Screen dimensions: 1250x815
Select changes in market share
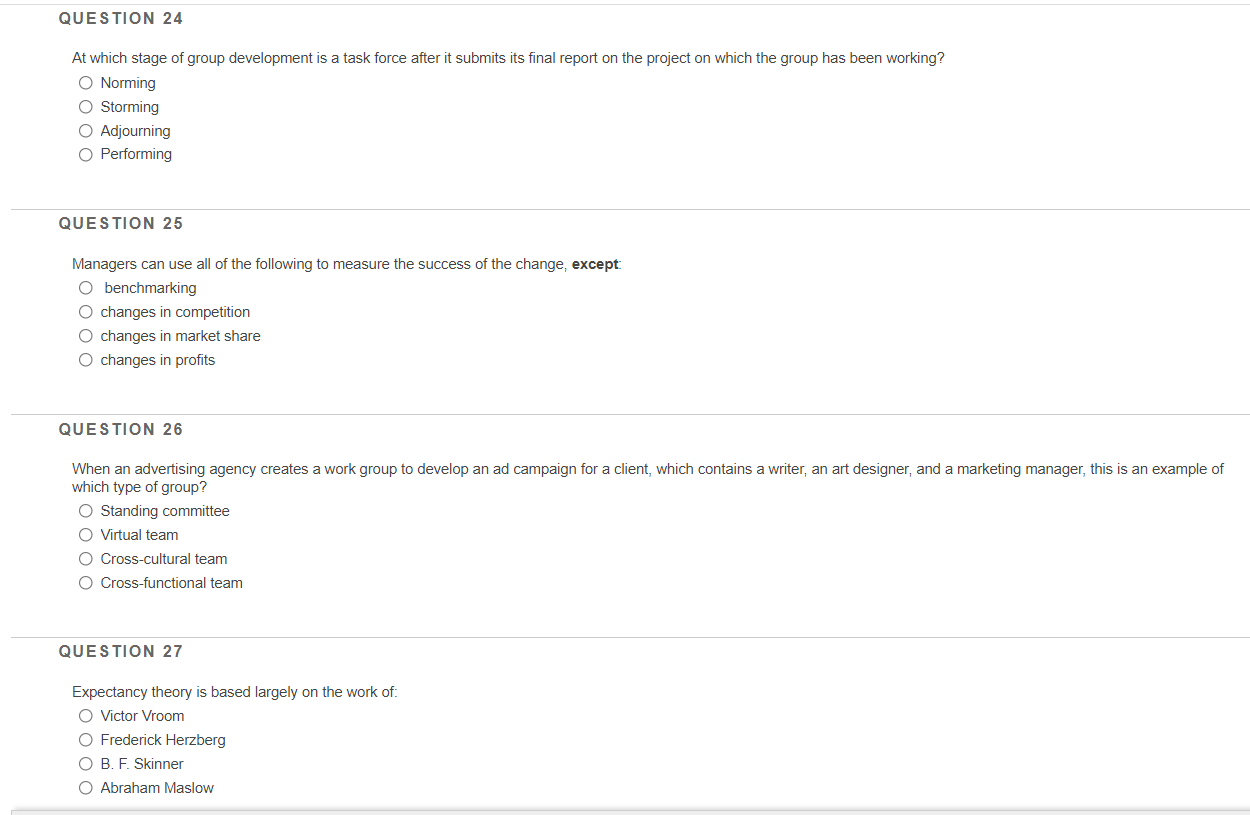(x=85, y=335)
